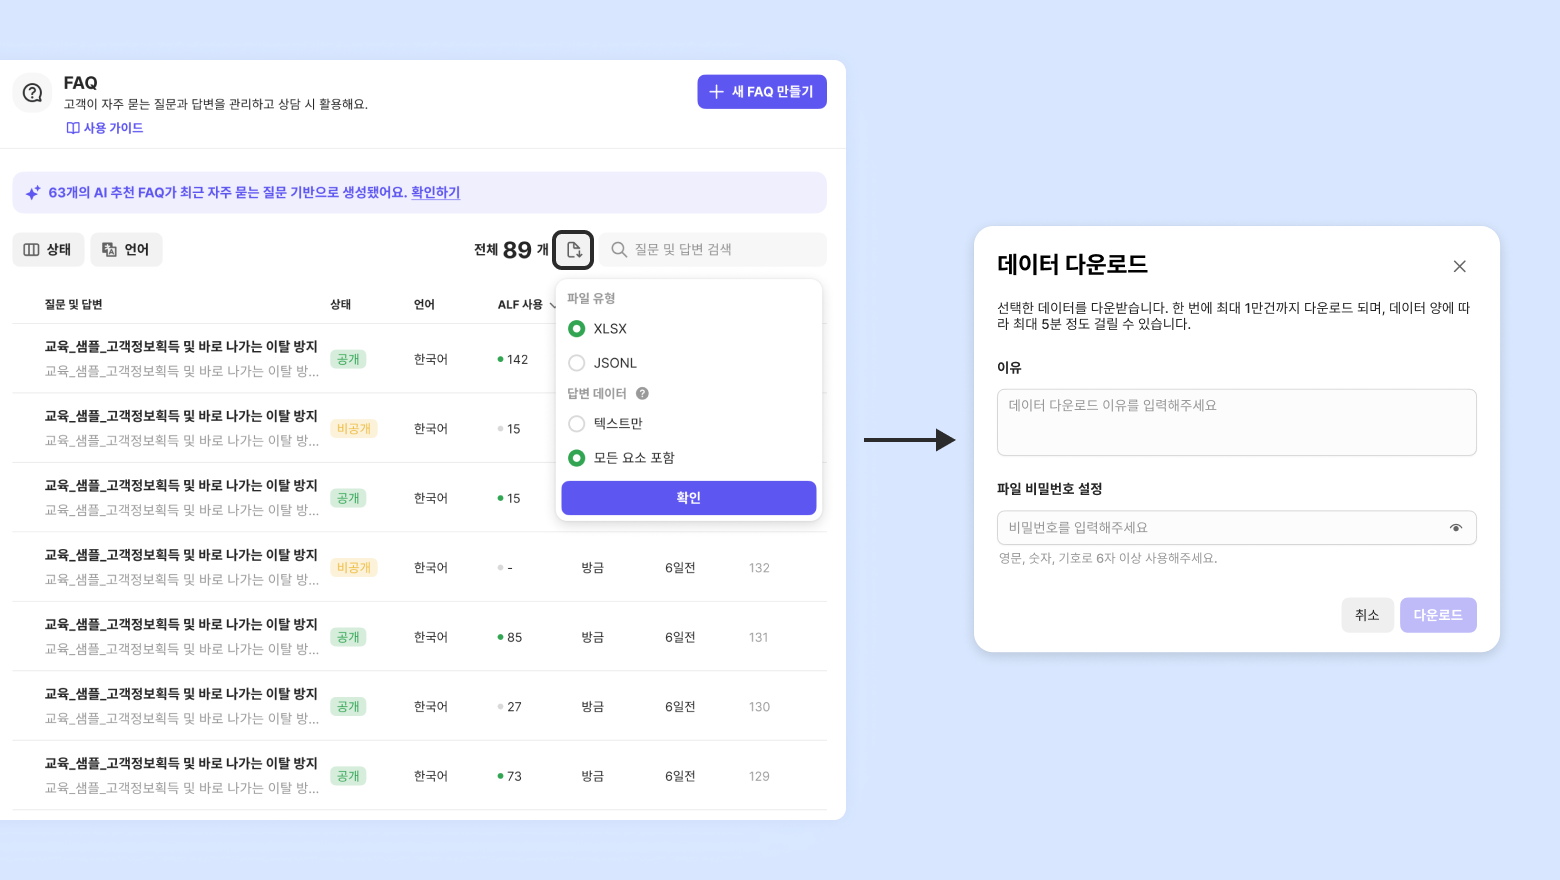This screenshot has height=880, width=1560.
Task: Click the ALF count 73 cell
Action: pos(510,776)
